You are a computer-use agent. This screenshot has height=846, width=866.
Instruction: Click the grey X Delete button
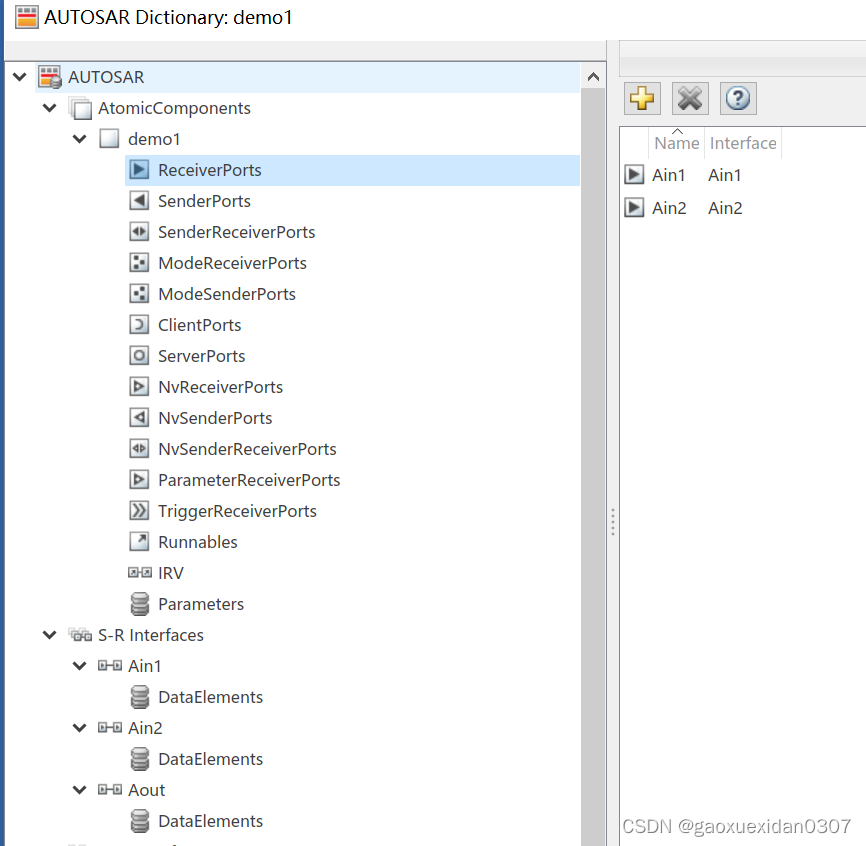(x=690, y=99)
